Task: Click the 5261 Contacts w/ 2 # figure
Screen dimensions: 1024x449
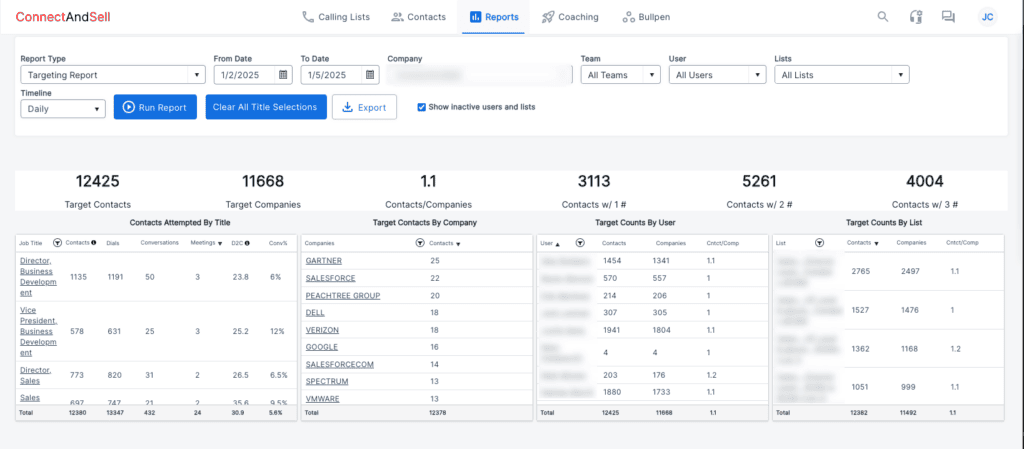Action: coord(760,182)
